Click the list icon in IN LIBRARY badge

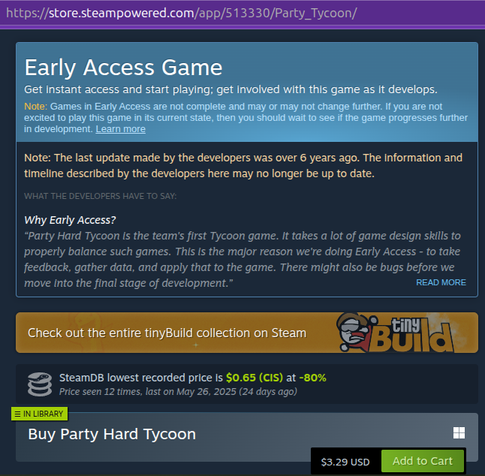point(18,414)
